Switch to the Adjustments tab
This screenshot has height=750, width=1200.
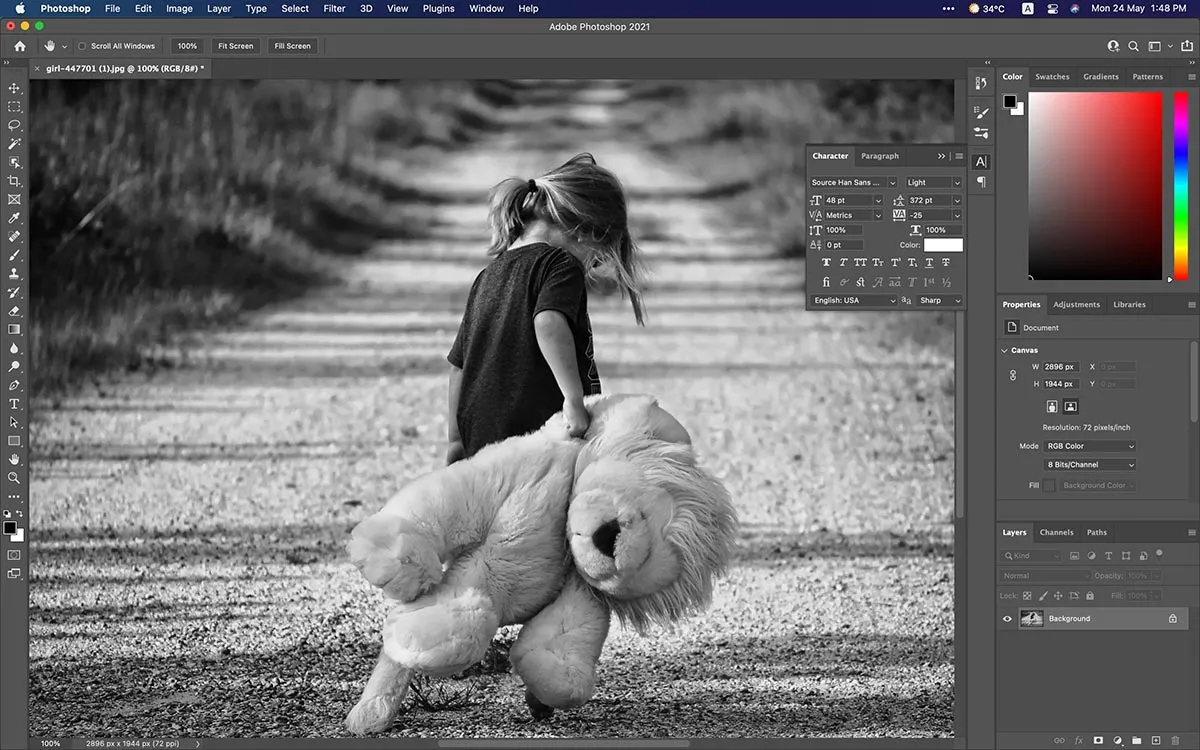click(x=1076, y=305)
